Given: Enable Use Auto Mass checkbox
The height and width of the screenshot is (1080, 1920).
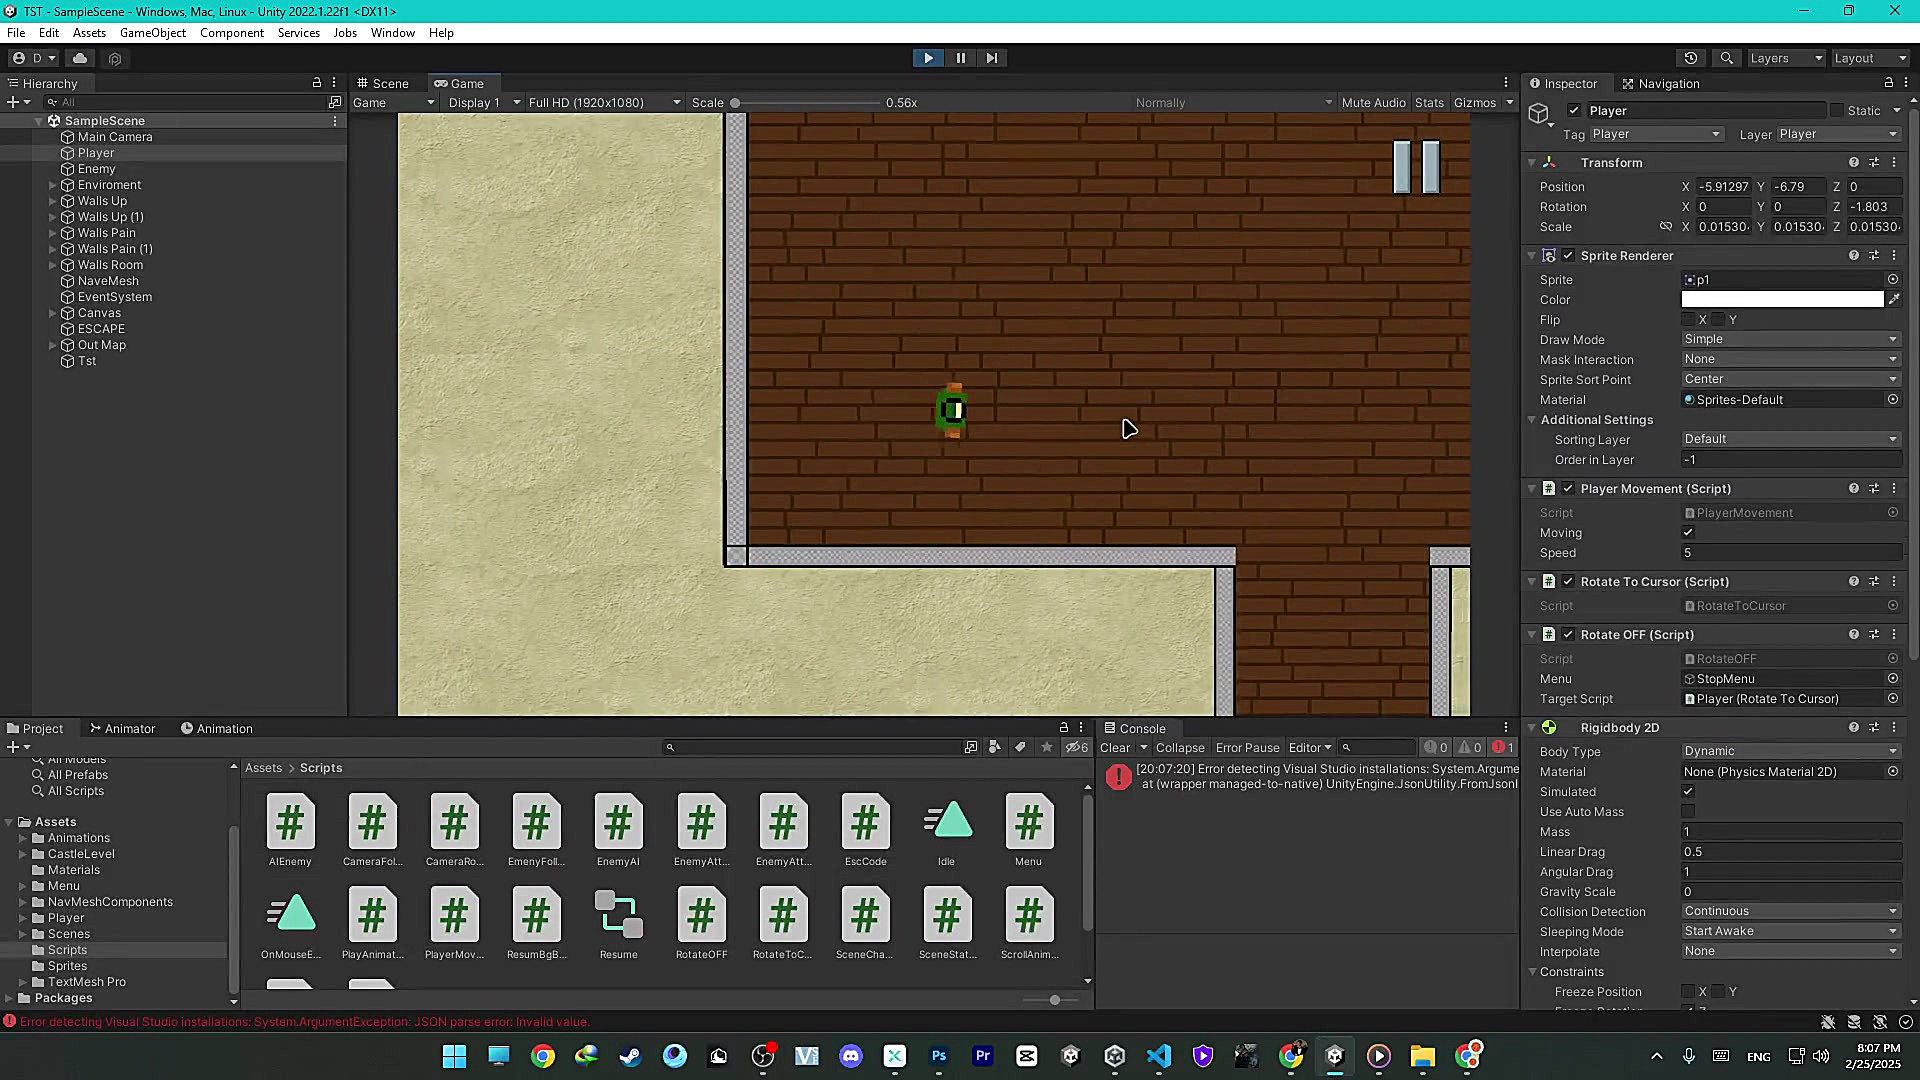Looking at the screenshot, I should [1688, 812].
